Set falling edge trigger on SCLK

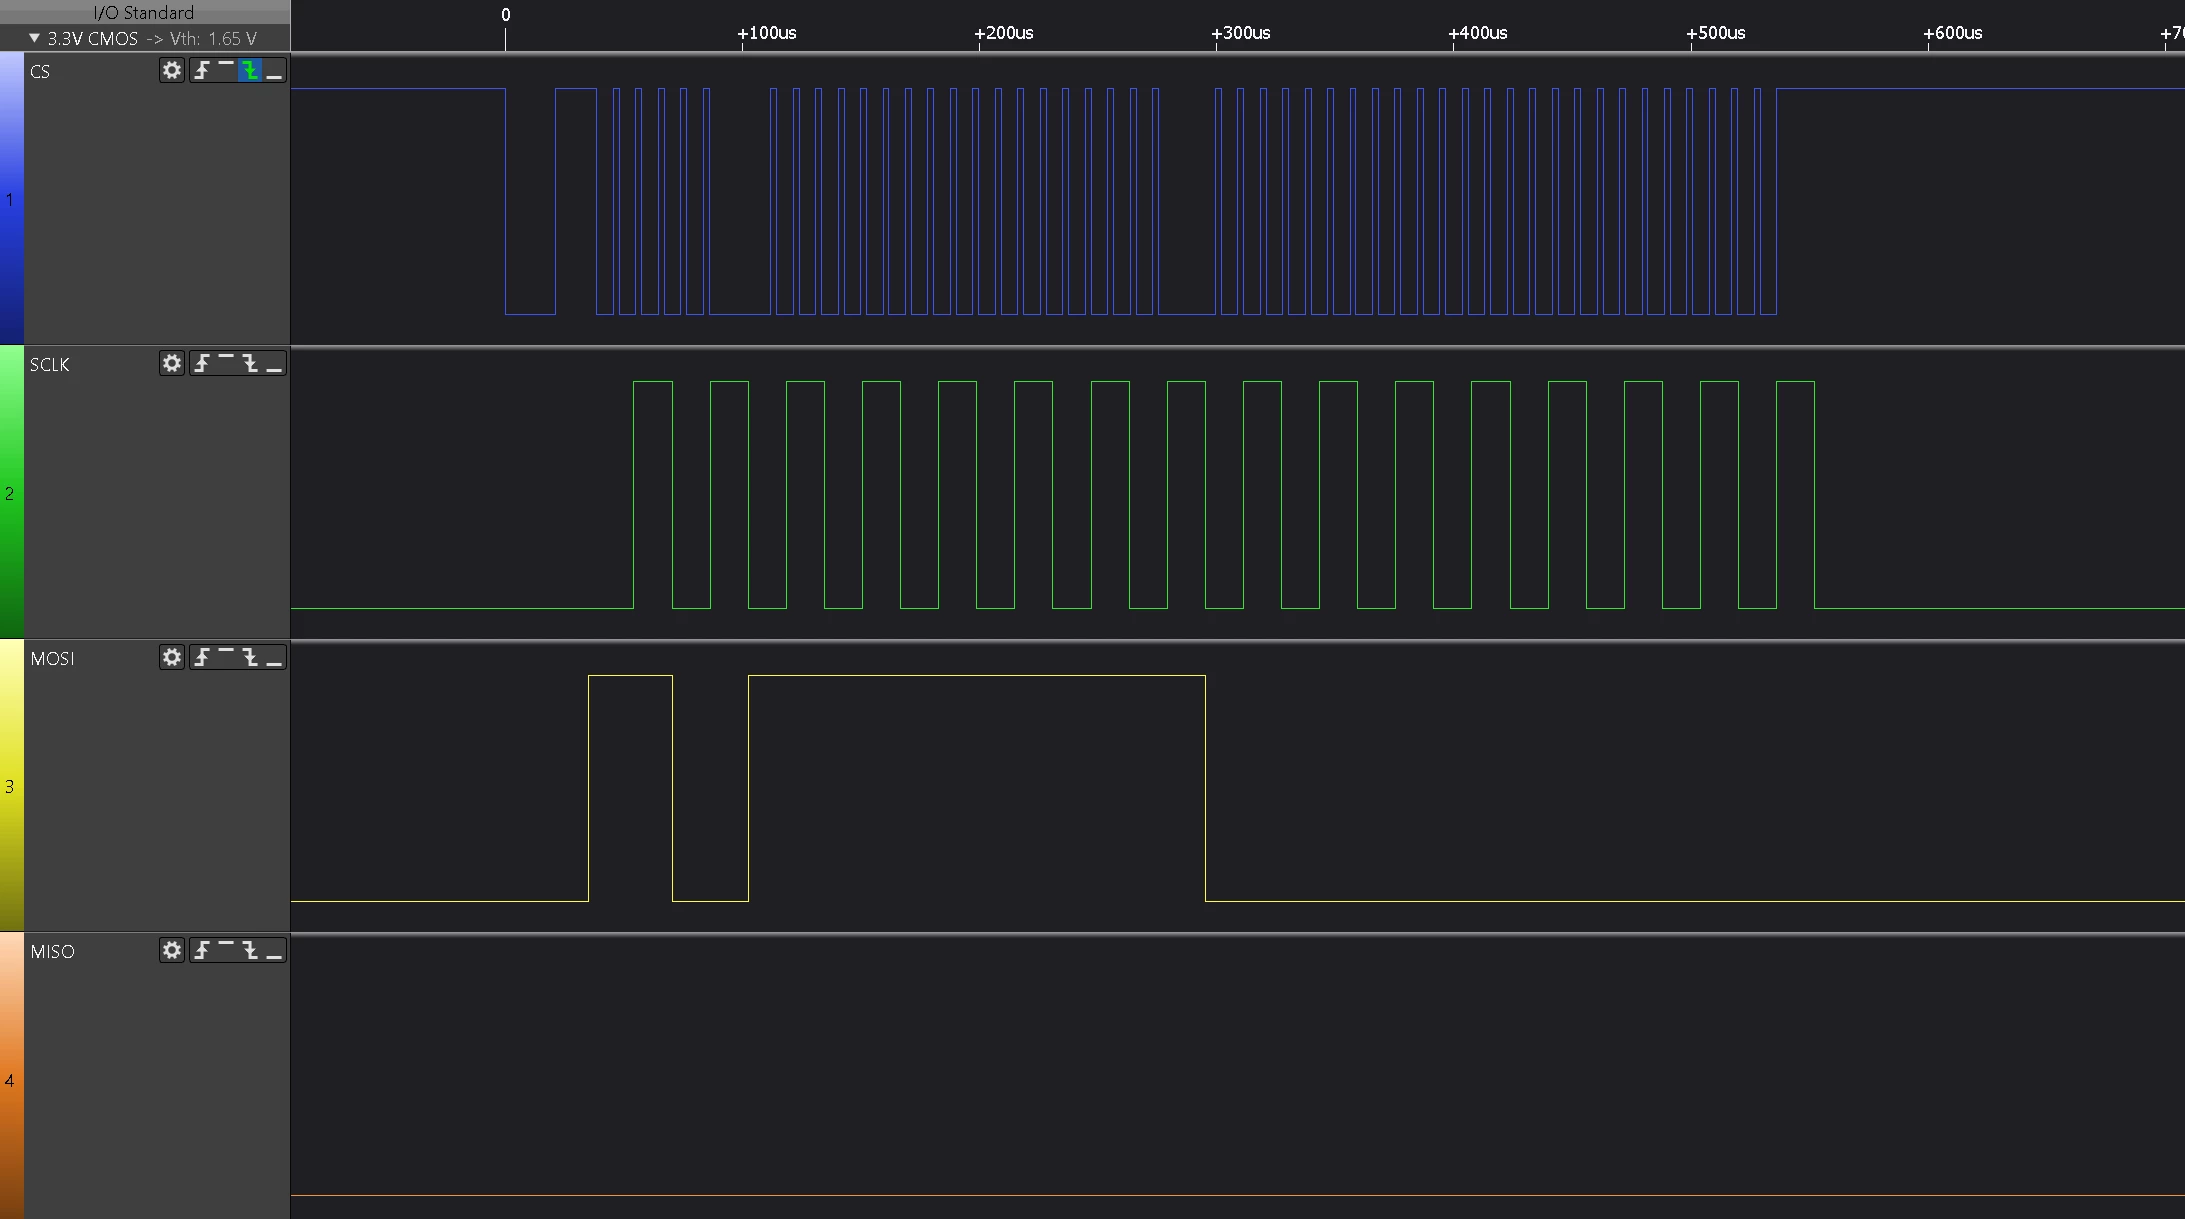[x=250, y=363]
